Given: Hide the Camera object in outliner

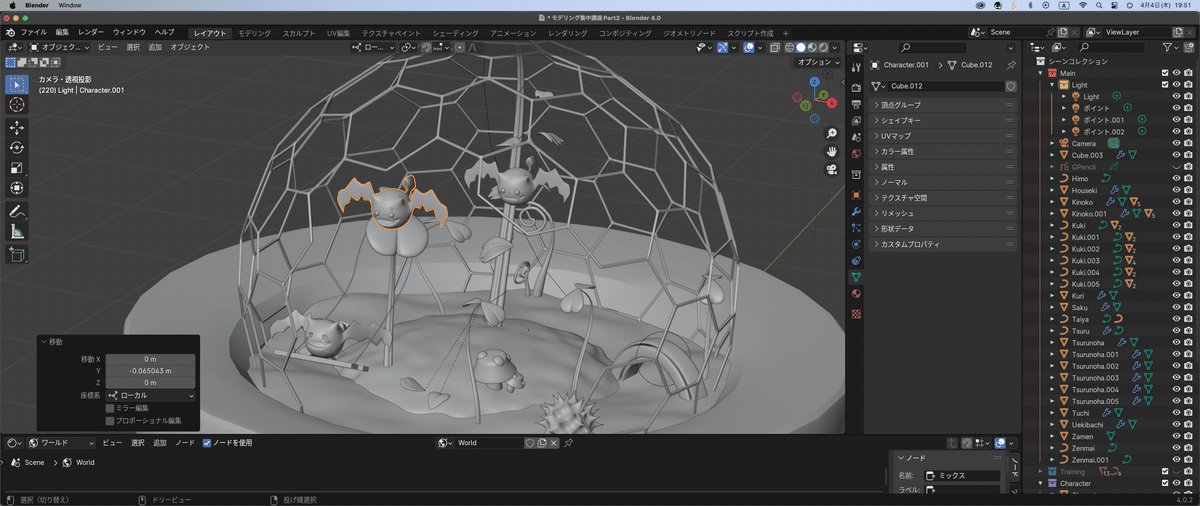Looking at the screenshot, I should click(1176, 143).
